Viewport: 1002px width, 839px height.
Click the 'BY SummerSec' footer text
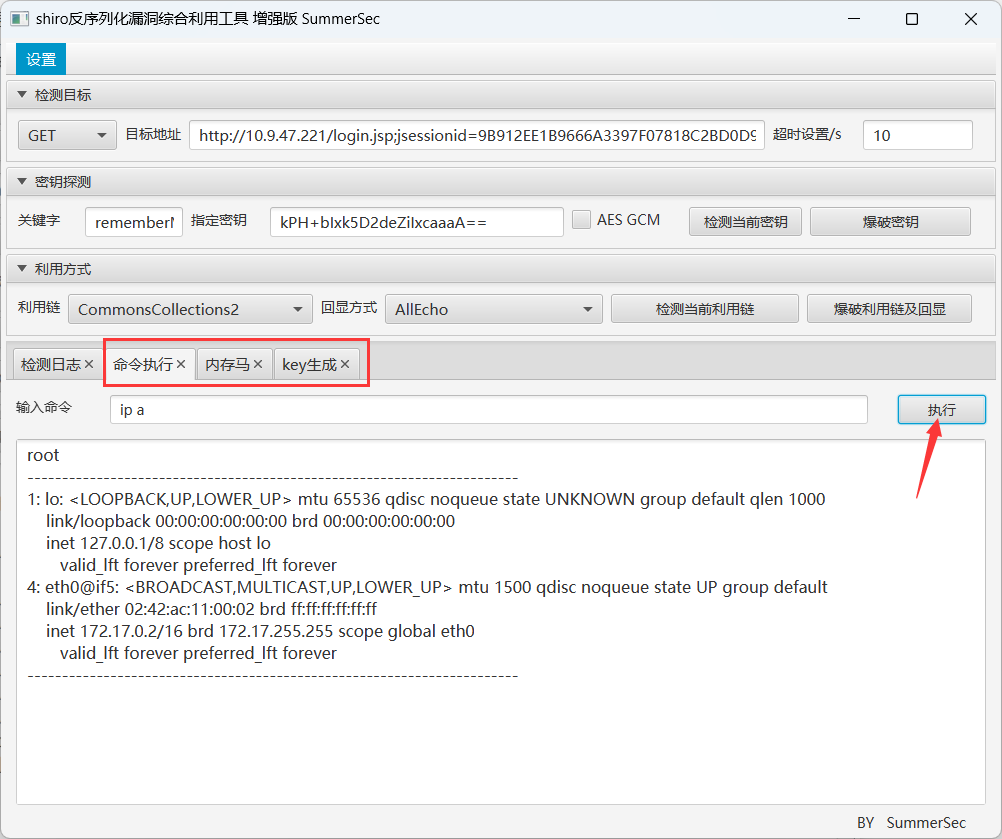[x=911, y=822]
